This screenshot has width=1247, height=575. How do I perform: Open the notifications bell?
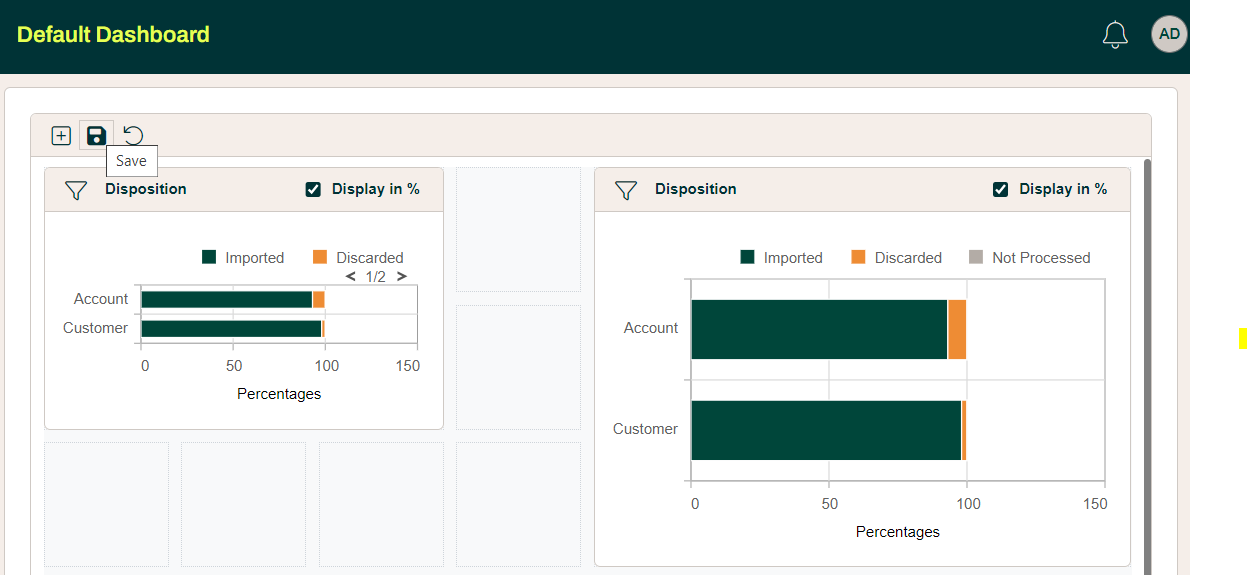click(1115, 35)
